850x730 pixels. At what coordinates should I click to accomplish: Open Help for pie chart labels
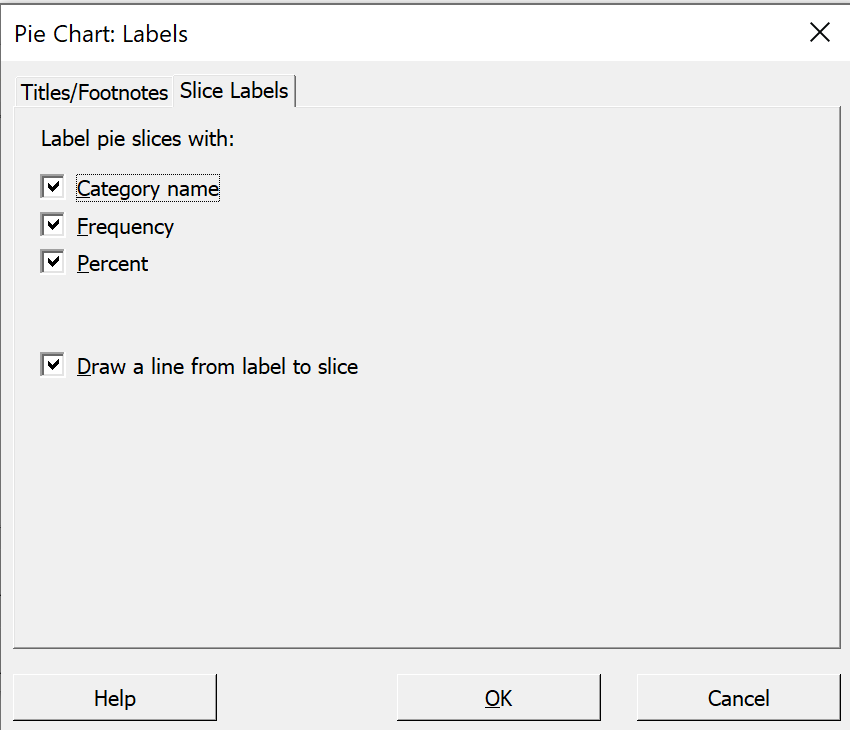click(x=115, y=697)
